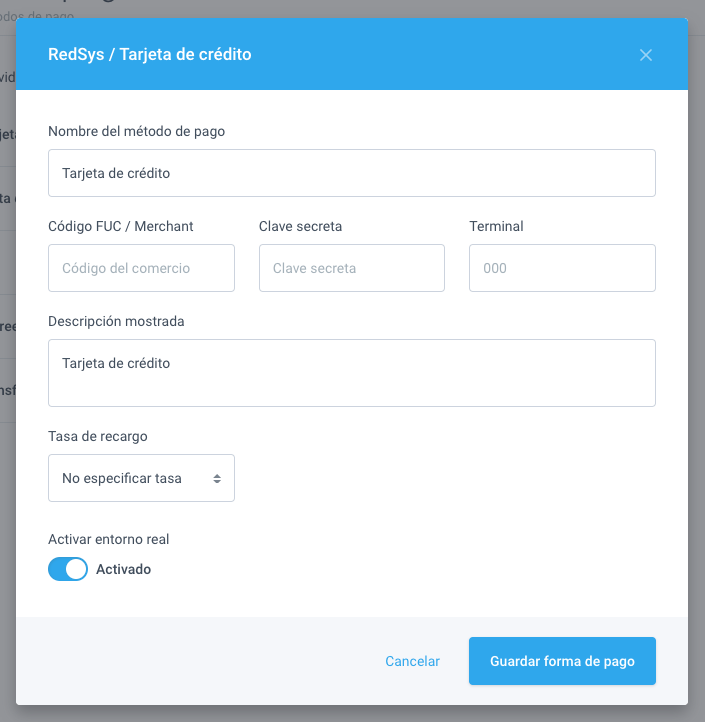This screenshot has height=722, width=705.
Task: Edit the payment method name field at top
Action: [x=352, y=173]
